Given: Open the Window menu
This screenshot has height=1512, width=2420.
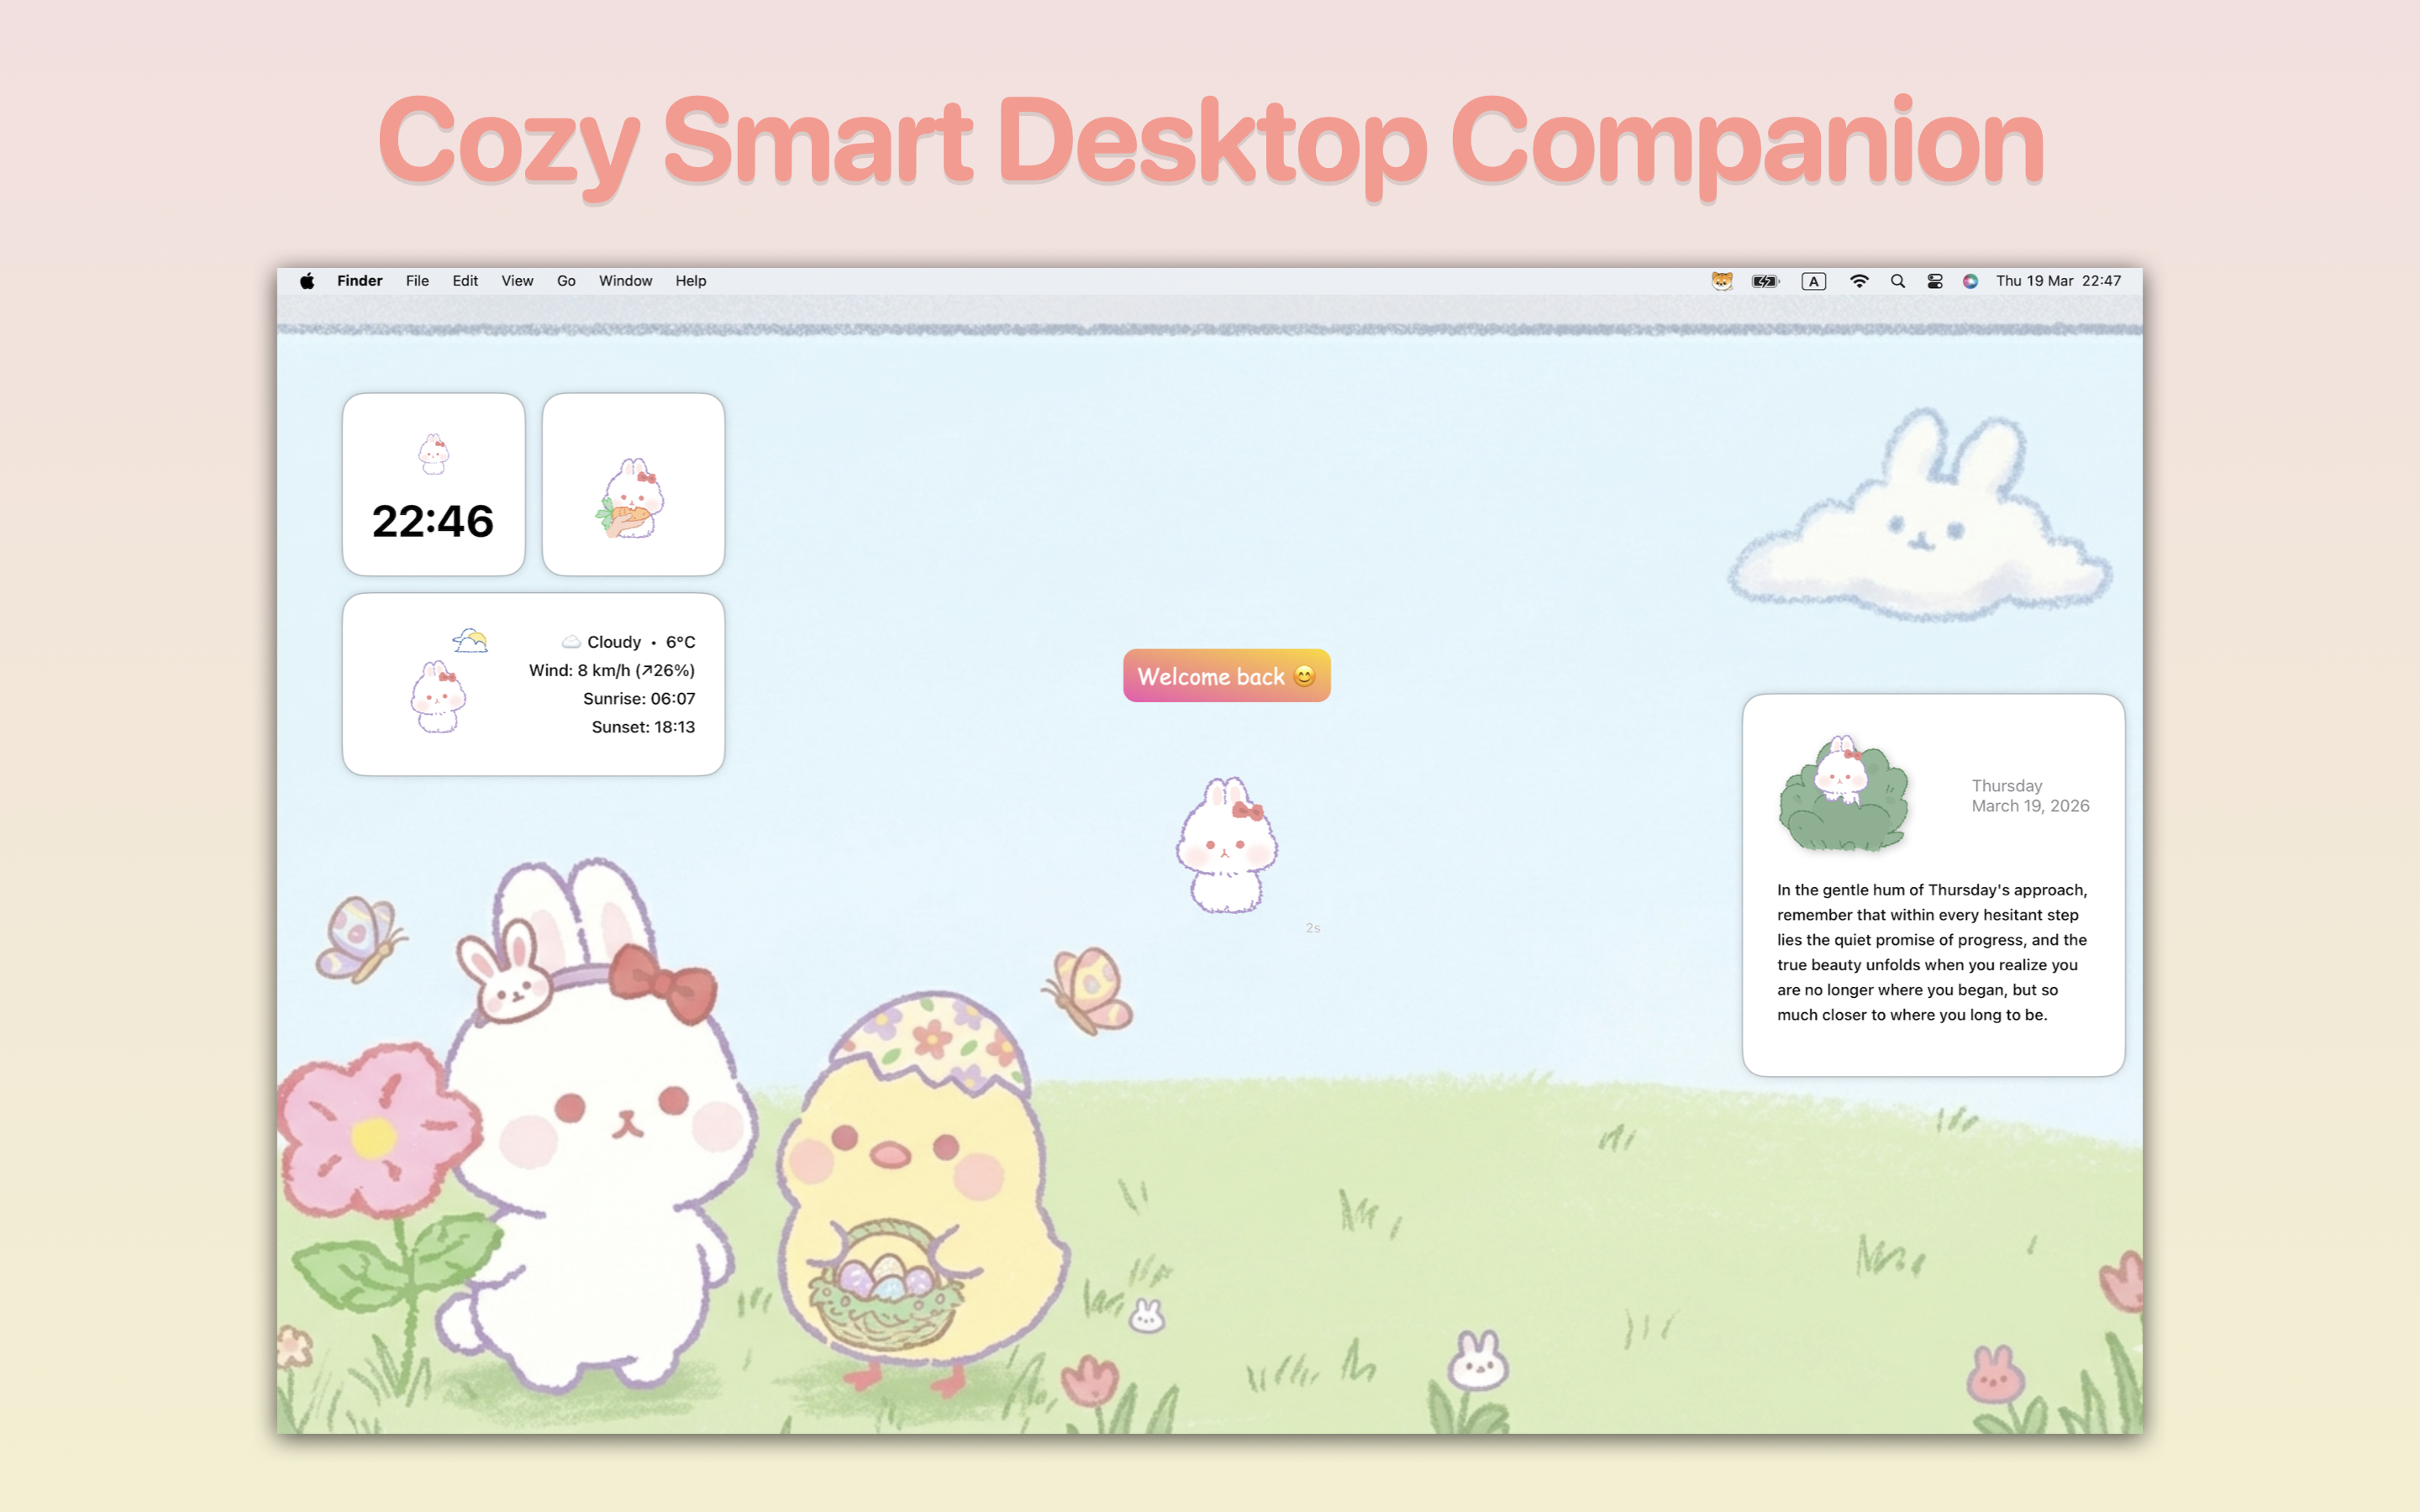Looking at the screenshot, I should [625, 281].
